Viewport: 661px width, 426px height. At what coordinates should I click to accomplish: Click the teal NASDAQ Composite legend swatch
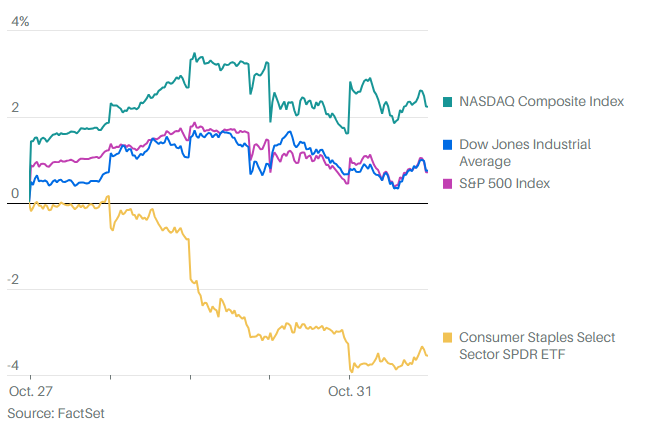447,102
